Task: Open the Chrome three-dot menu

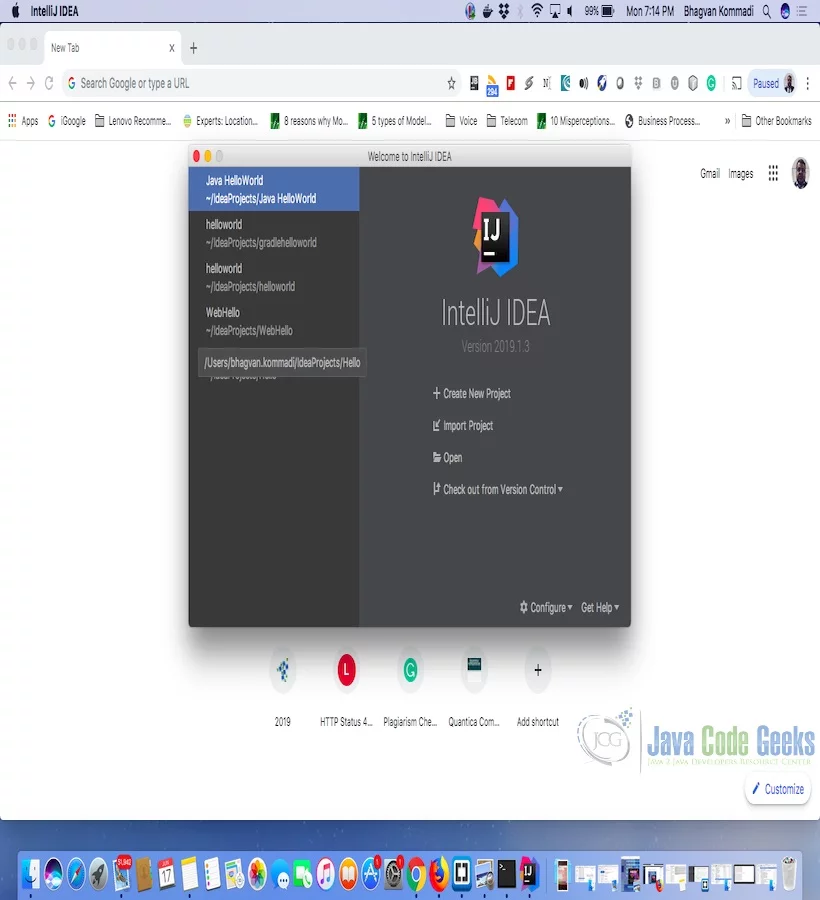Action: (x=807, y=84)
